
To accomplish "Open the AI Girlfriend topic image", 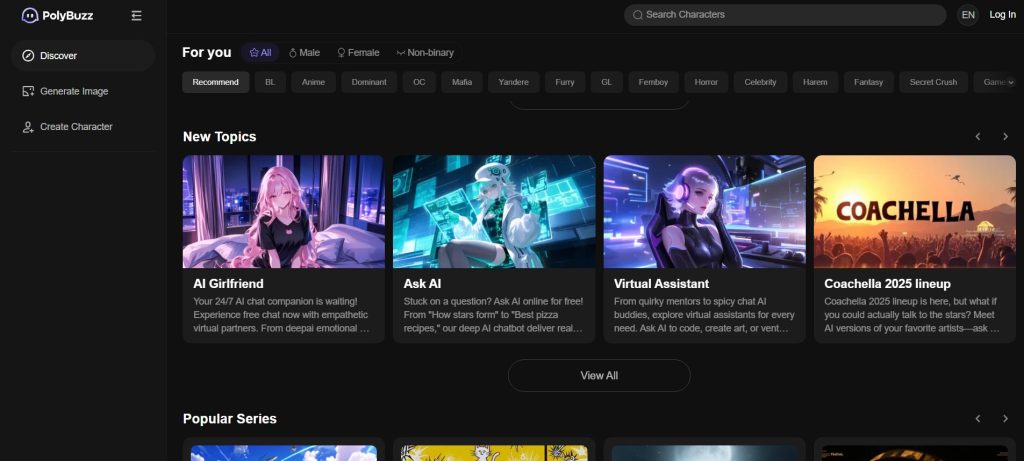I will pyautogui.click(x=283, y=212).
